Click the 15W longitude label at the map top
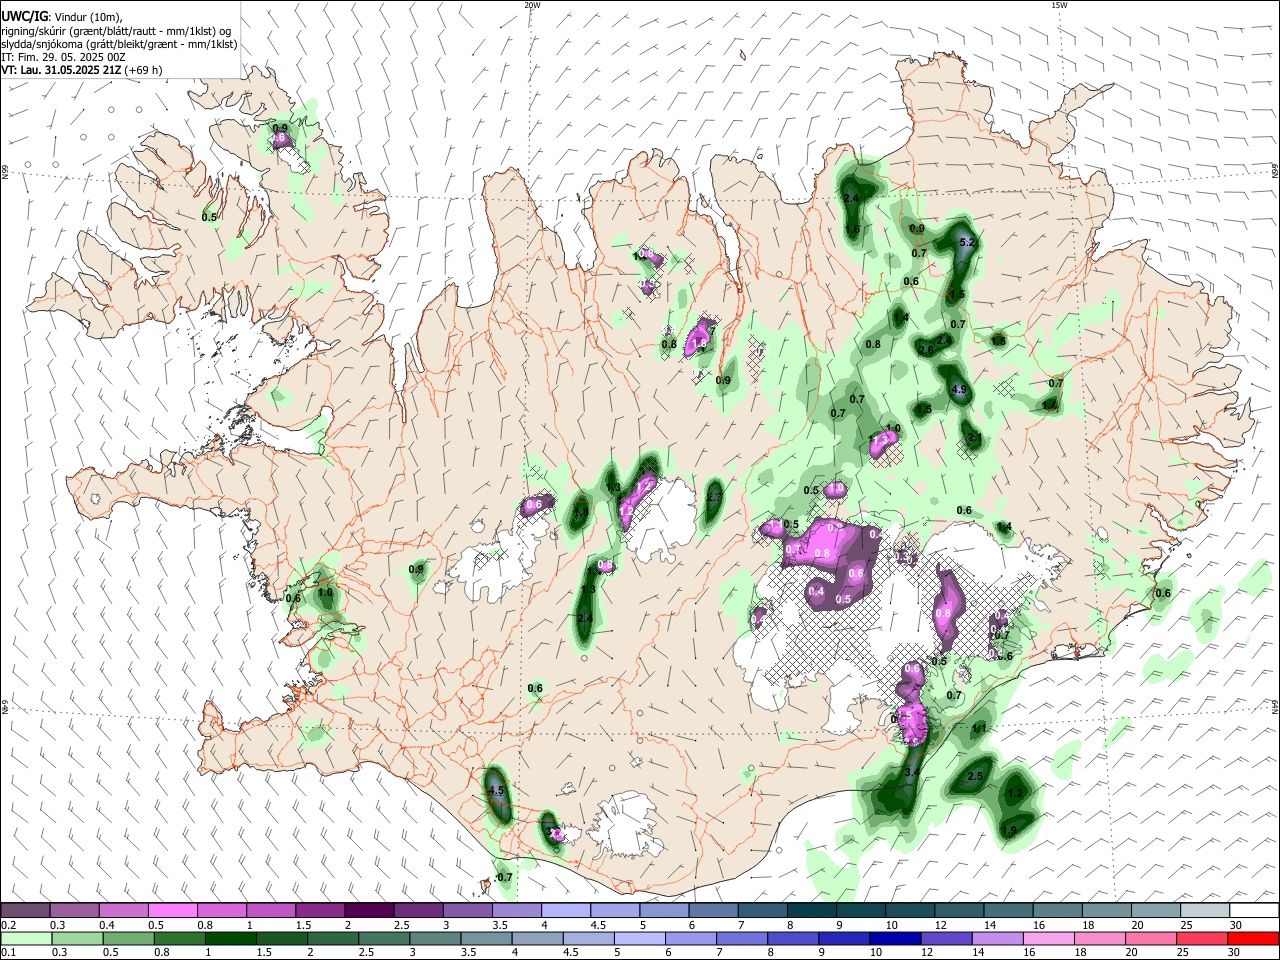1280x960 pixels. 1059,5
